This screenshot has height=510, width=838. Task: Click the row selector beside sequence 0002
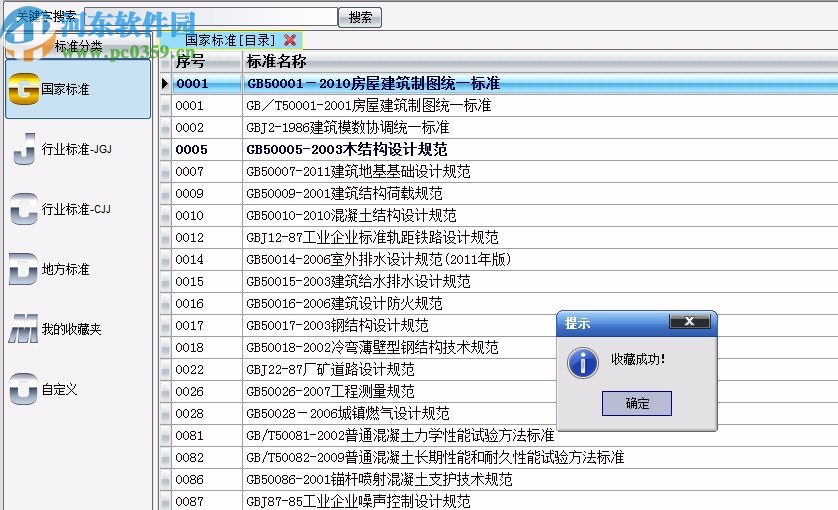(165, 127)
